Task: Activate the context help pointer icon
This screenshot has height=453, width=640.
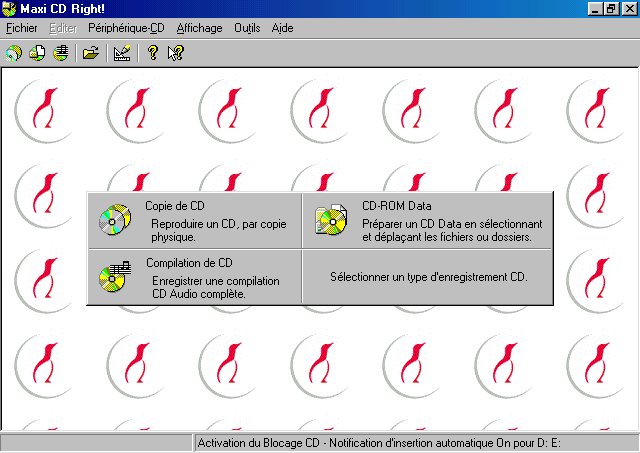Action: (x=176, y=53)
